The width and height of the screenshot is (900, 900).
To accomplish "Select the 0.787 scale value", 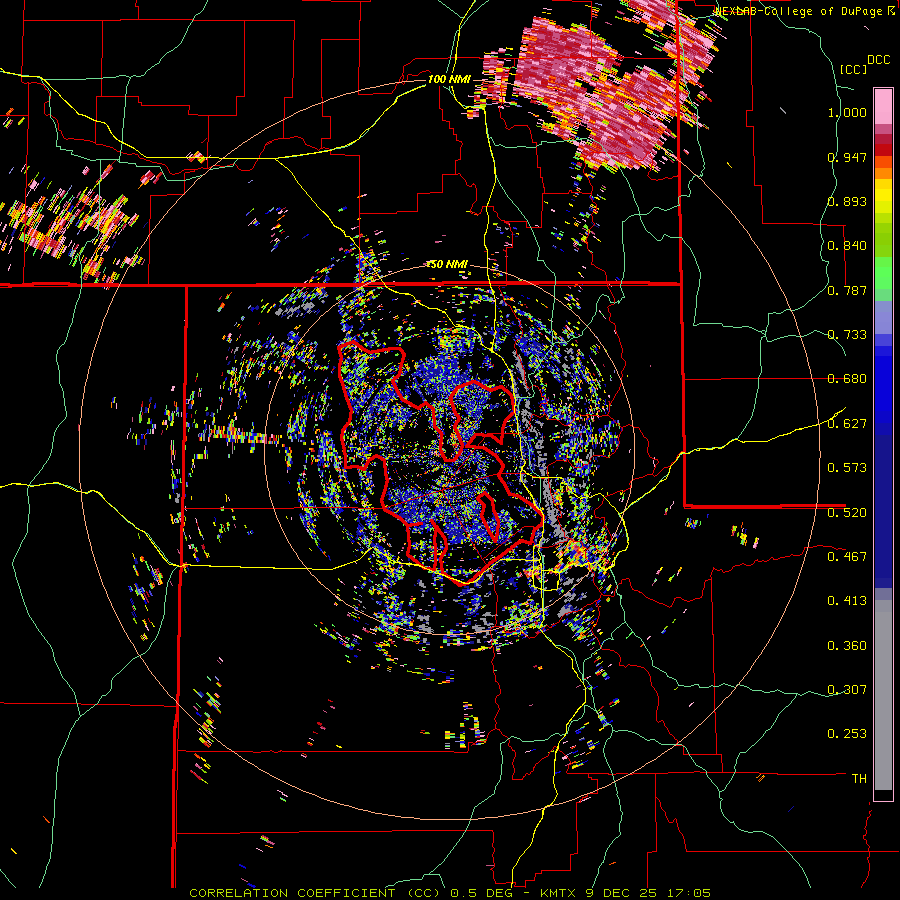I will 847,290.
